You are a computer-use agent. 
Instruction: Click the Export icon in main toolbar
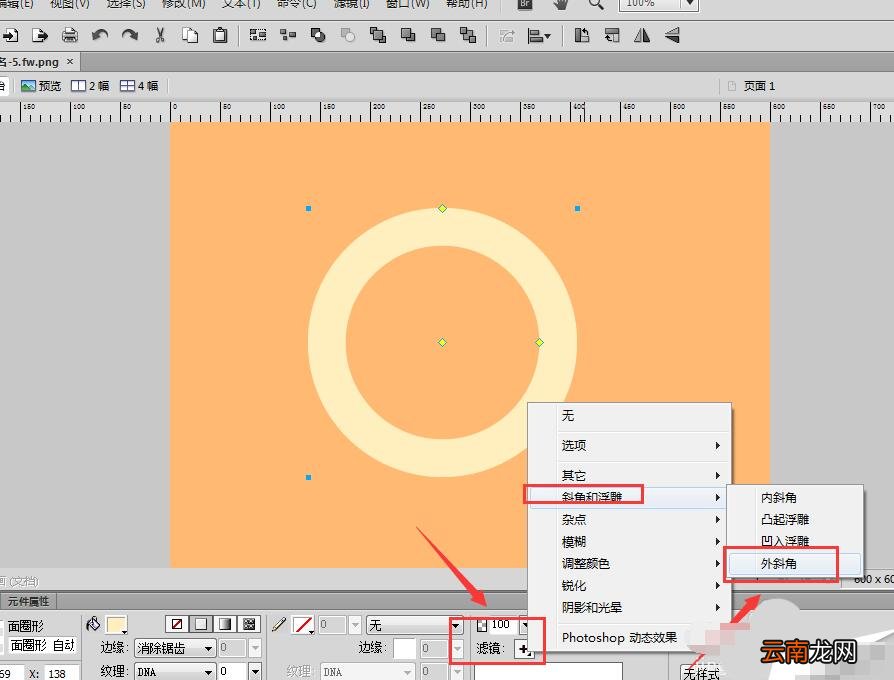tap(40, 35)
